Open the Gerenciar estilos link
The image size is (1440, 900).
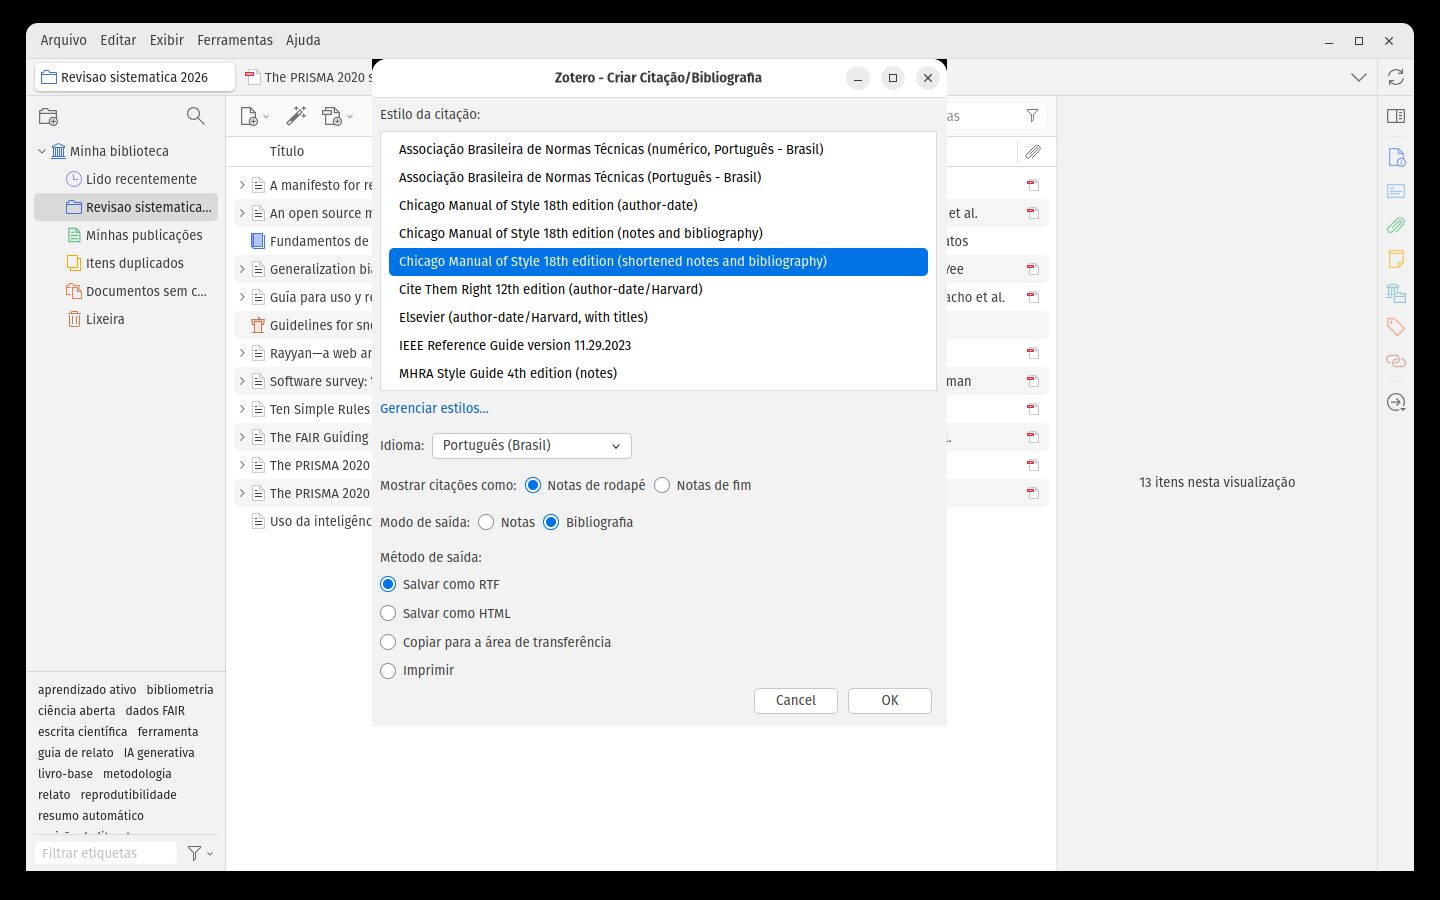coord(434,408)
